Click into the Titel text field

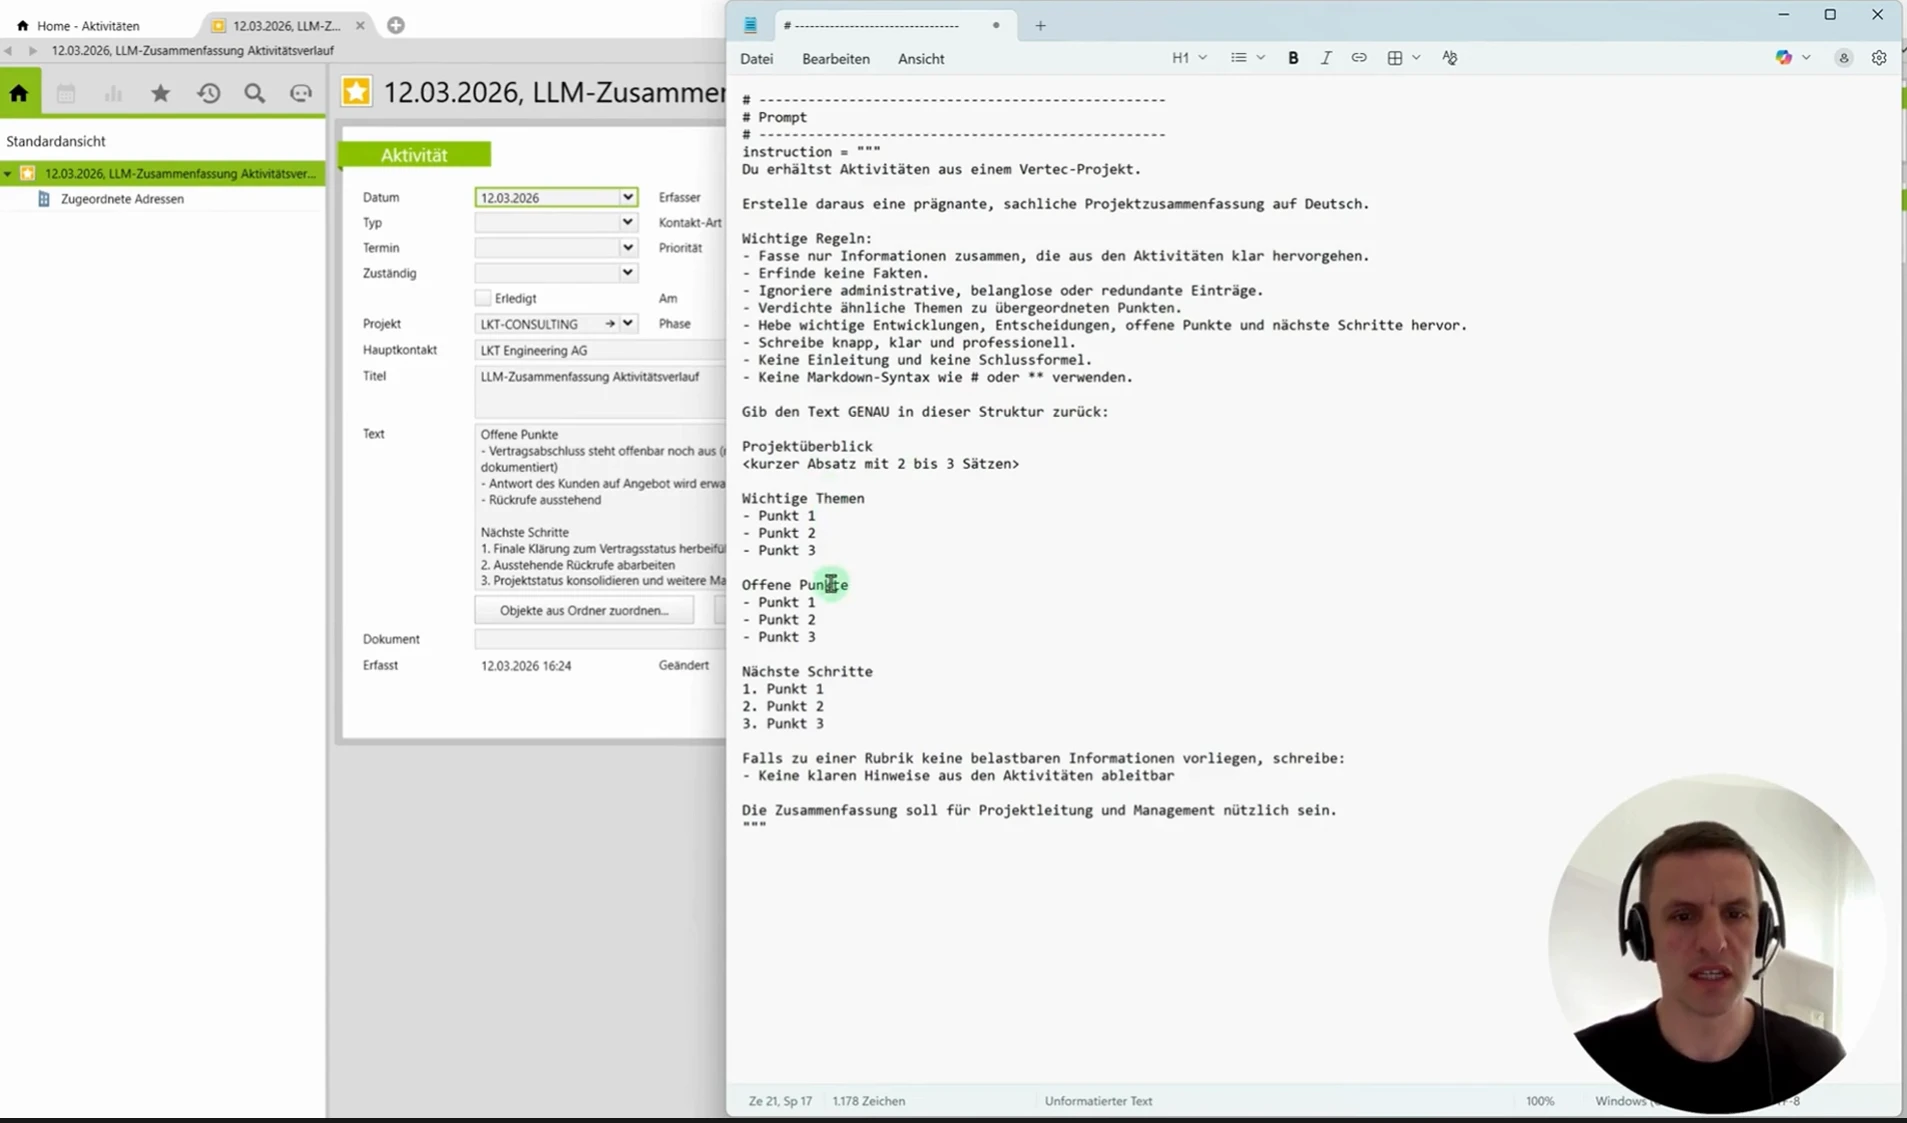(x=598, y=389)
